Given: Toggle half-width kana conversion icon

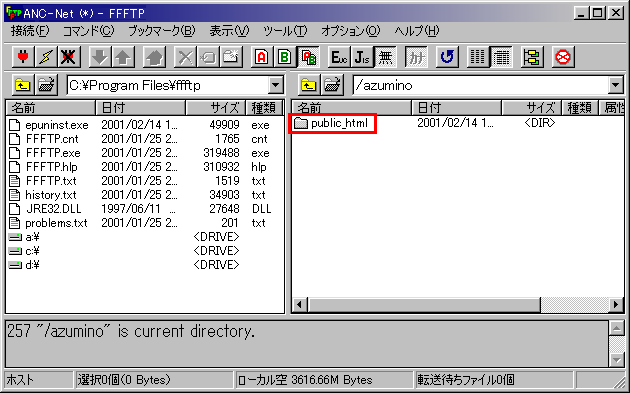Looking at the screenshot, I should [x=416, y=57].
